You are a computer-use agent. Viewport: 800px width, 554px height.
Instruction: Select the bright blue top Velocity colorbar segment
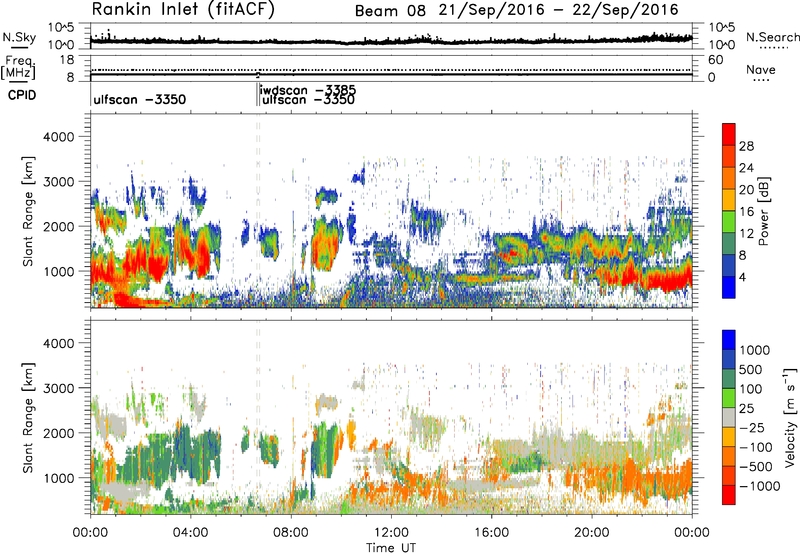[729, 340]
